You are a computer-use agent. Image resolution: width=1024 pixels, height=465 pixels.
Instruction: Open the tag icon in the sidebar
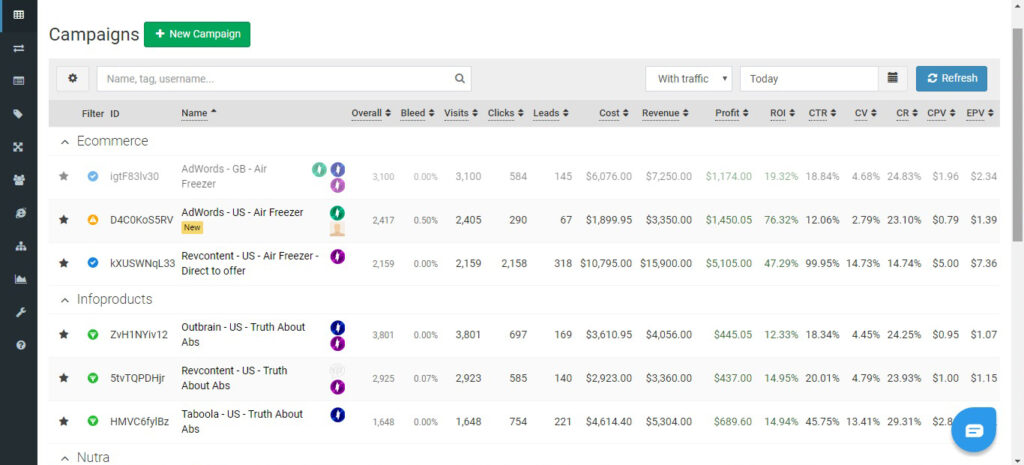18,114
